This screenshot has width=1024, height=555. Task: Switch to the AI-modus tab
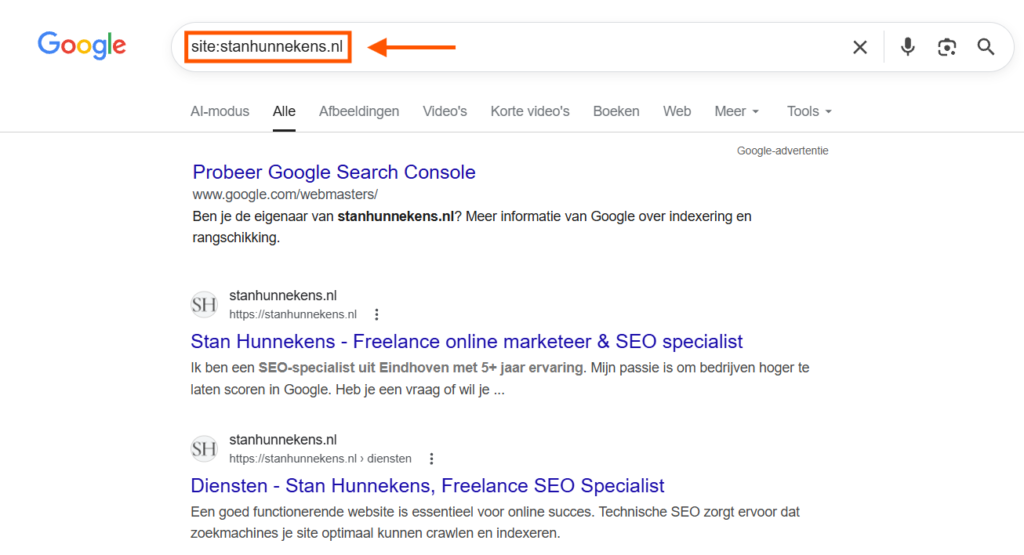220,111
